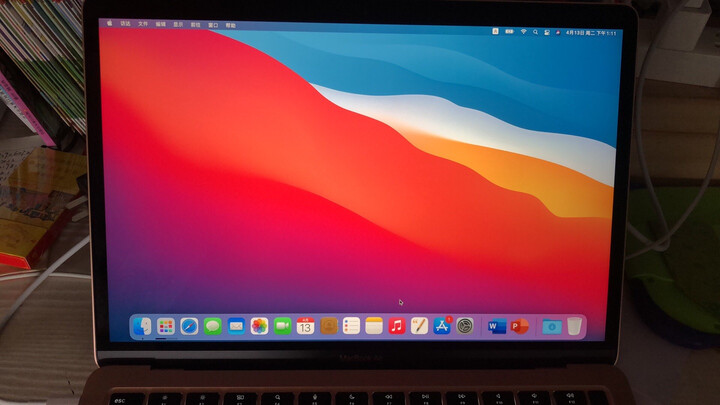The image size is (720, 405).
Task: Open Finder from the Dock
Action: (142, 326)
